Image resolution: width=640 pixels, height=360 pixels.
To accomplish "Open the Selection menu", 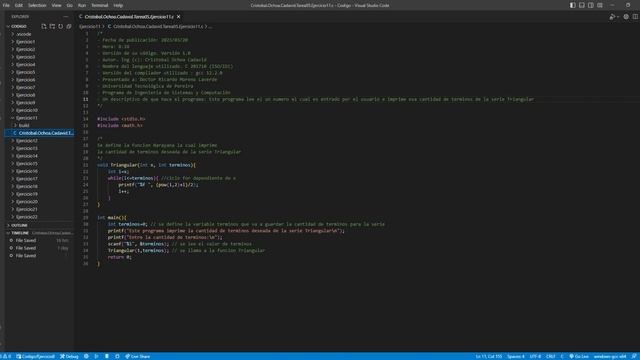I will pos(37,5).
